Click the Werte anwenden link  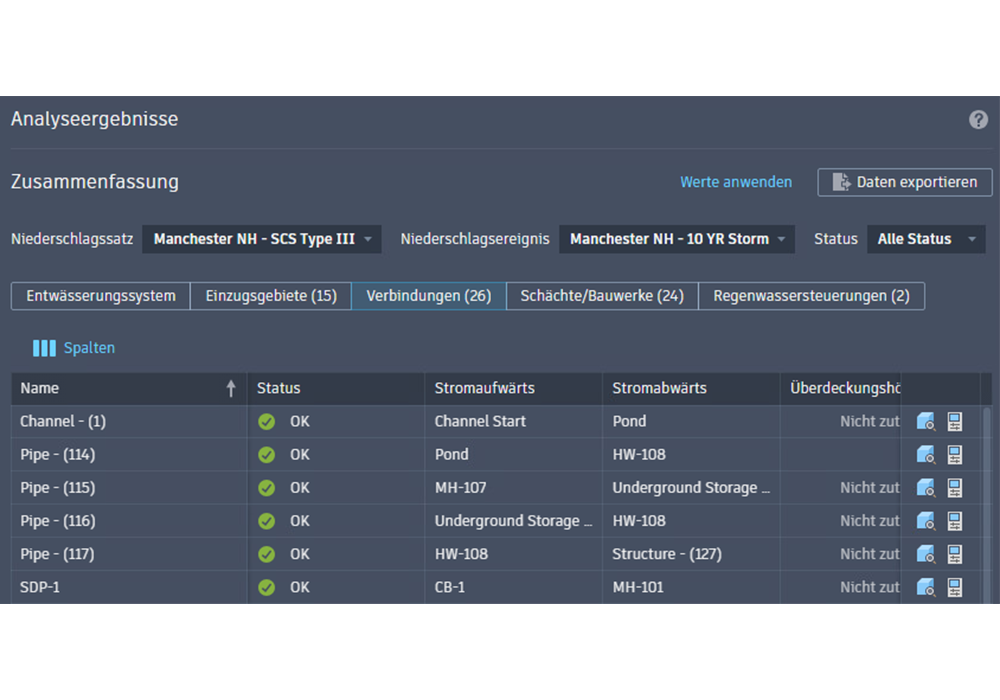[736, 182]
